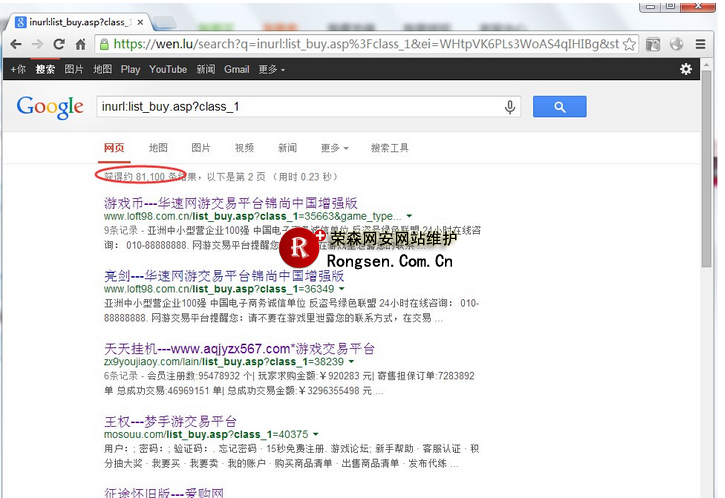Screen dimensions: 725x498
Task: Open YouTube link in top black bar
Action: pos(168,70)
